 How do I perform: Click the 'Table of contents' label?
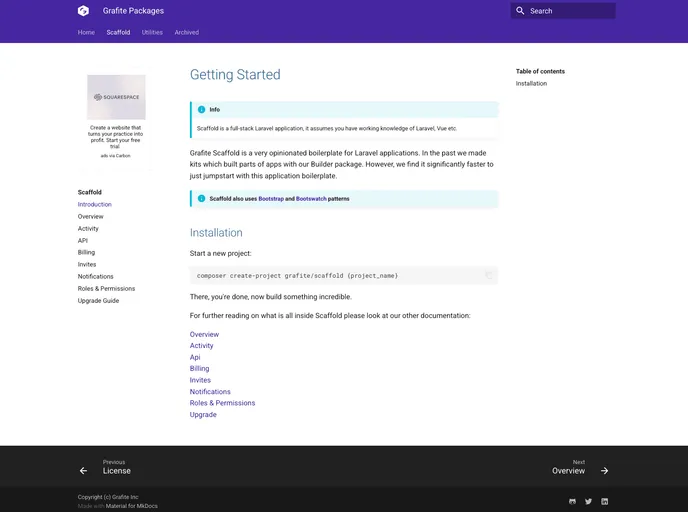(x=540, y=71)
